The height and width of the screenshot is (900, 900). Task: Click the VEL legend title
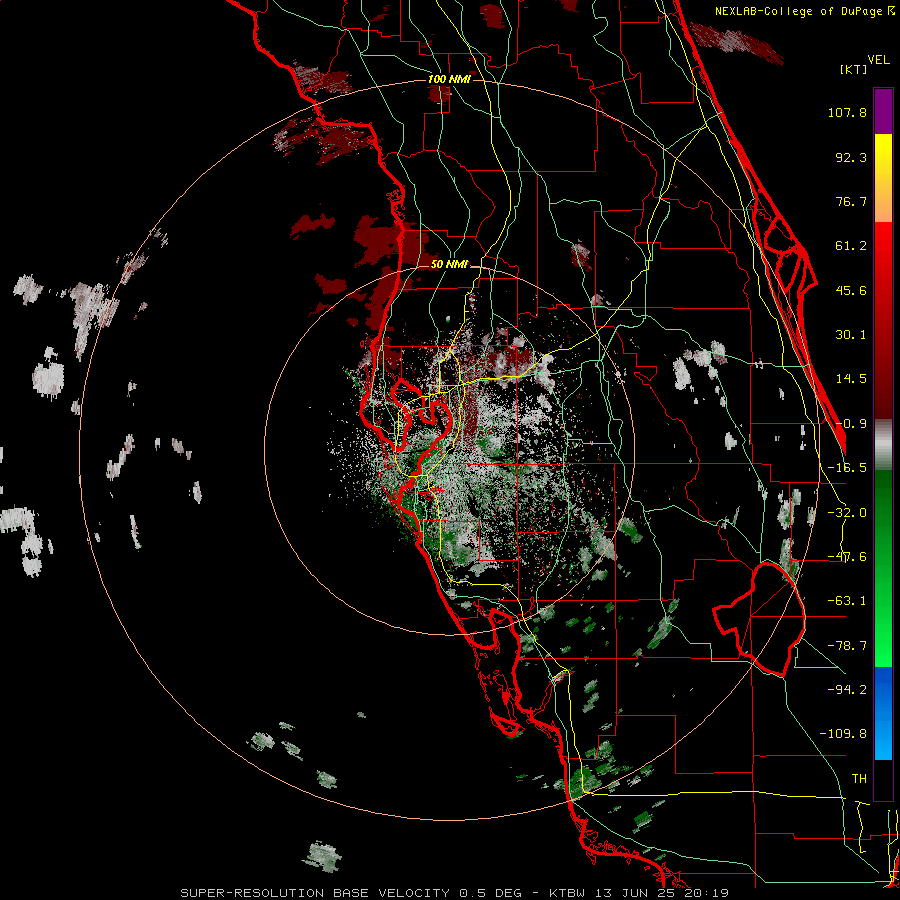tap(878, 60)
